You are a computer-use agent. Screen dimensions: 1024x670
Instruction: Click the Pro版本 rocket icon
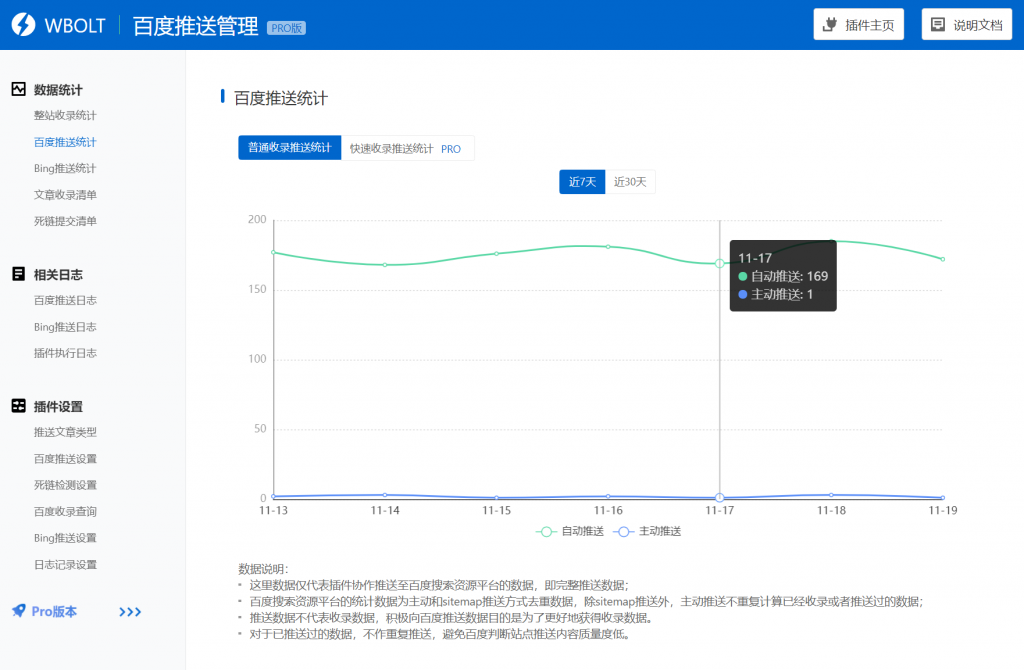[18, 611]
